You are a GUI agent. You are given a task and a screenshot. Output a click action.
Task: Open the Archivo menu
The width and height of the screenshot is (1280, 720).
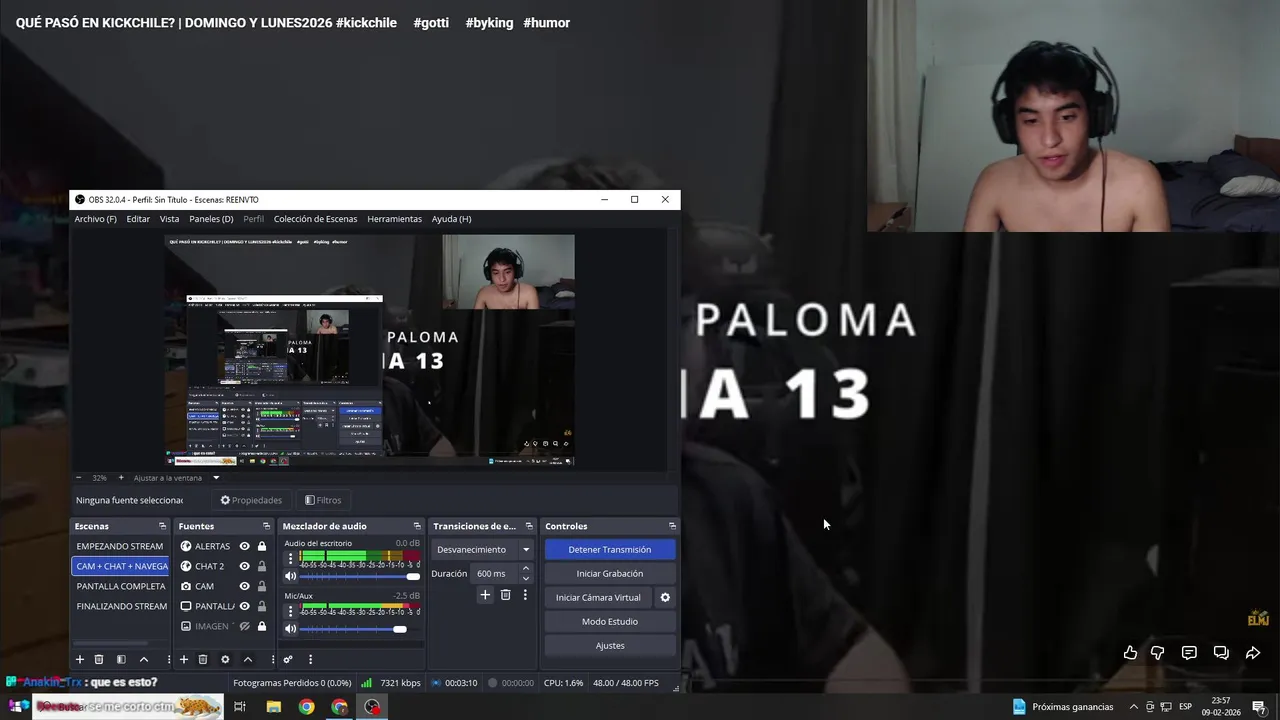pos(95,219)
